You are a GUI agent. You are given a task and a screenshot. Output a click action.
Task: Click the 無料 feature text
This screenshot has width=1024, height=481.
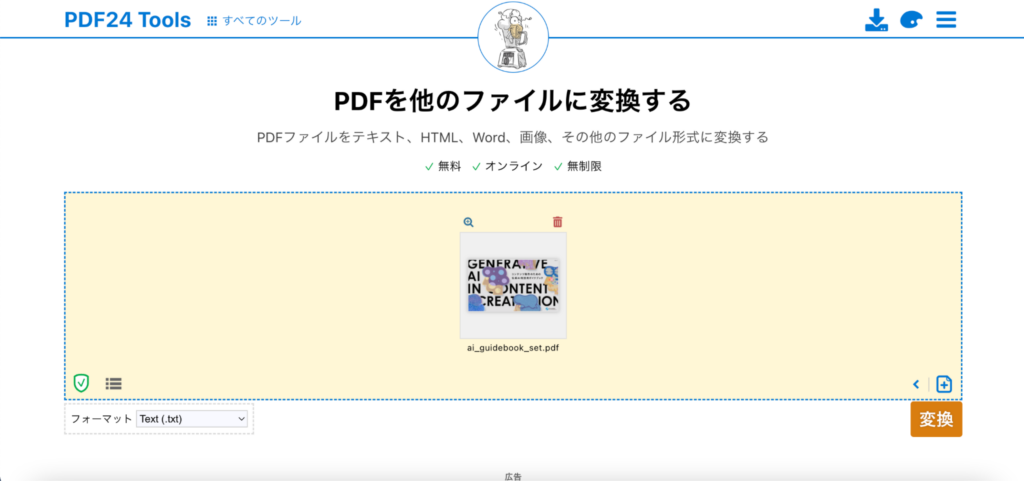(x=449, y=166)
